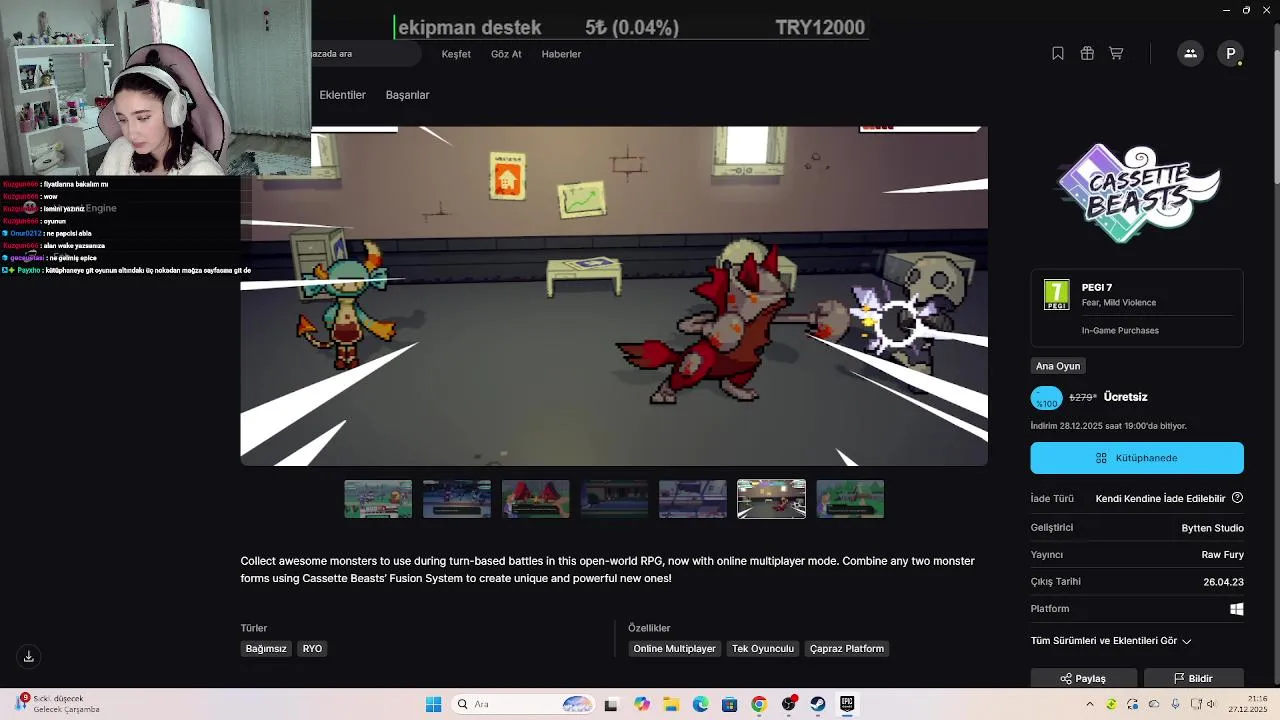Click the Paylaş button
This screenshot has height=720, width=1280.
click(x=1083, y=678)
